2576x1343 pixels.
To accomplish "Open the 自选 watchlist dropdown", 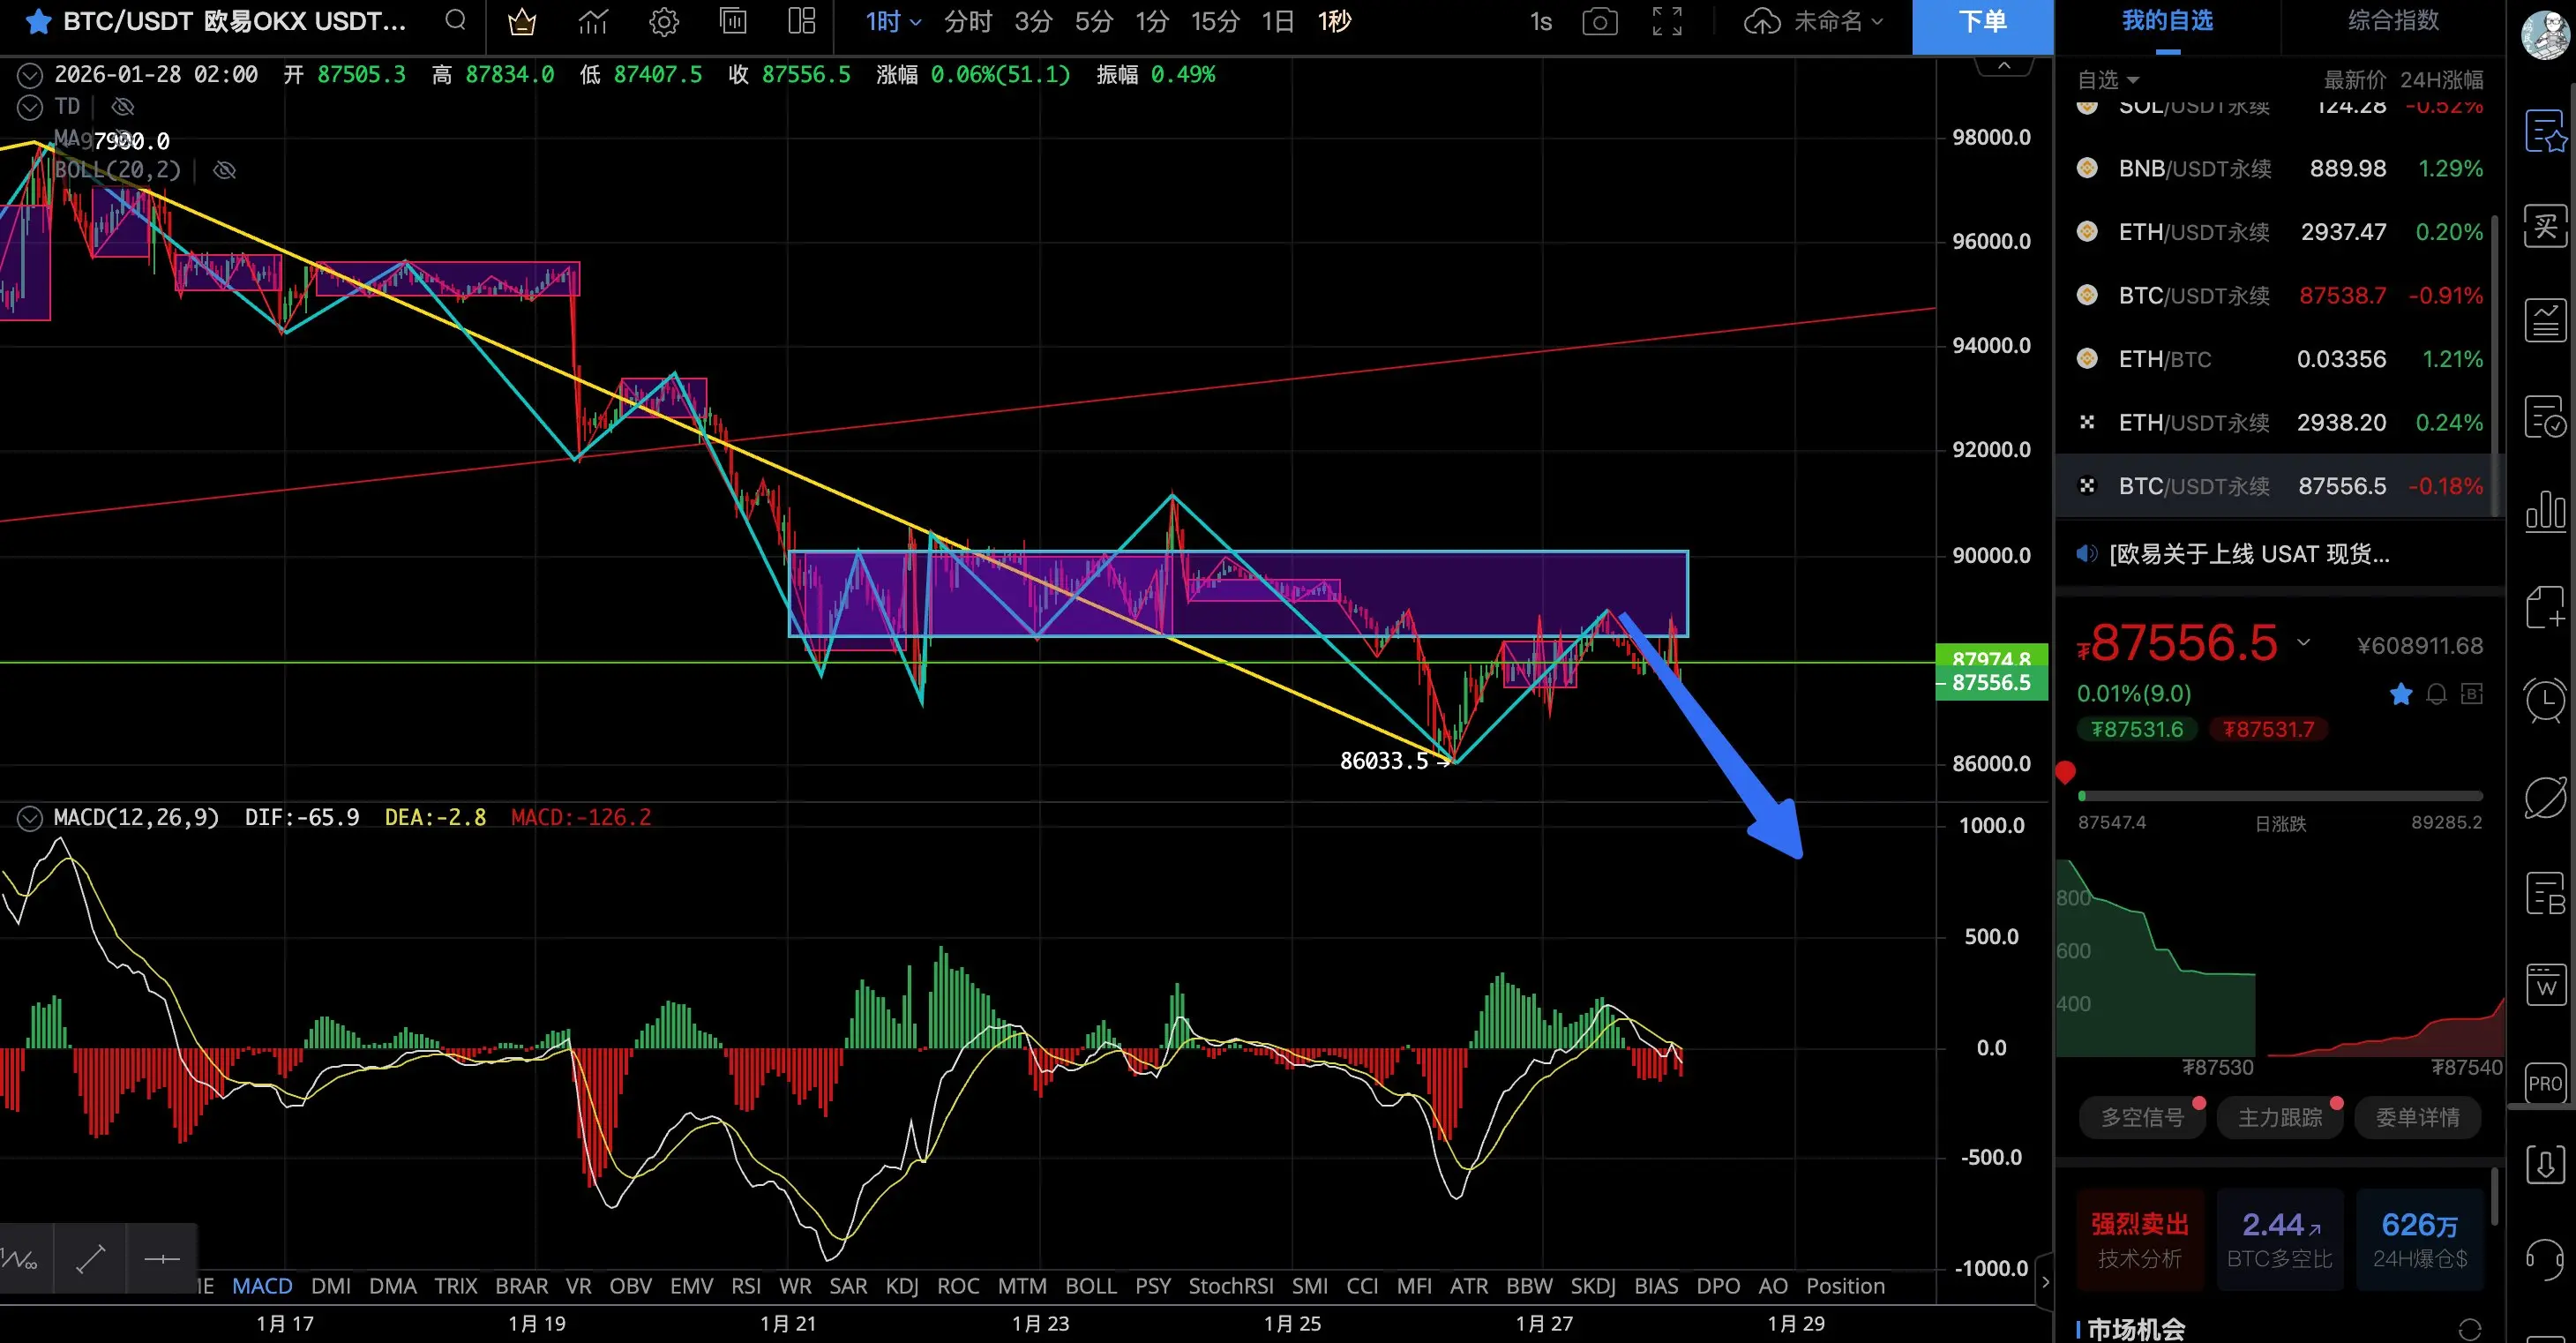I will (x=2108, y=80).
